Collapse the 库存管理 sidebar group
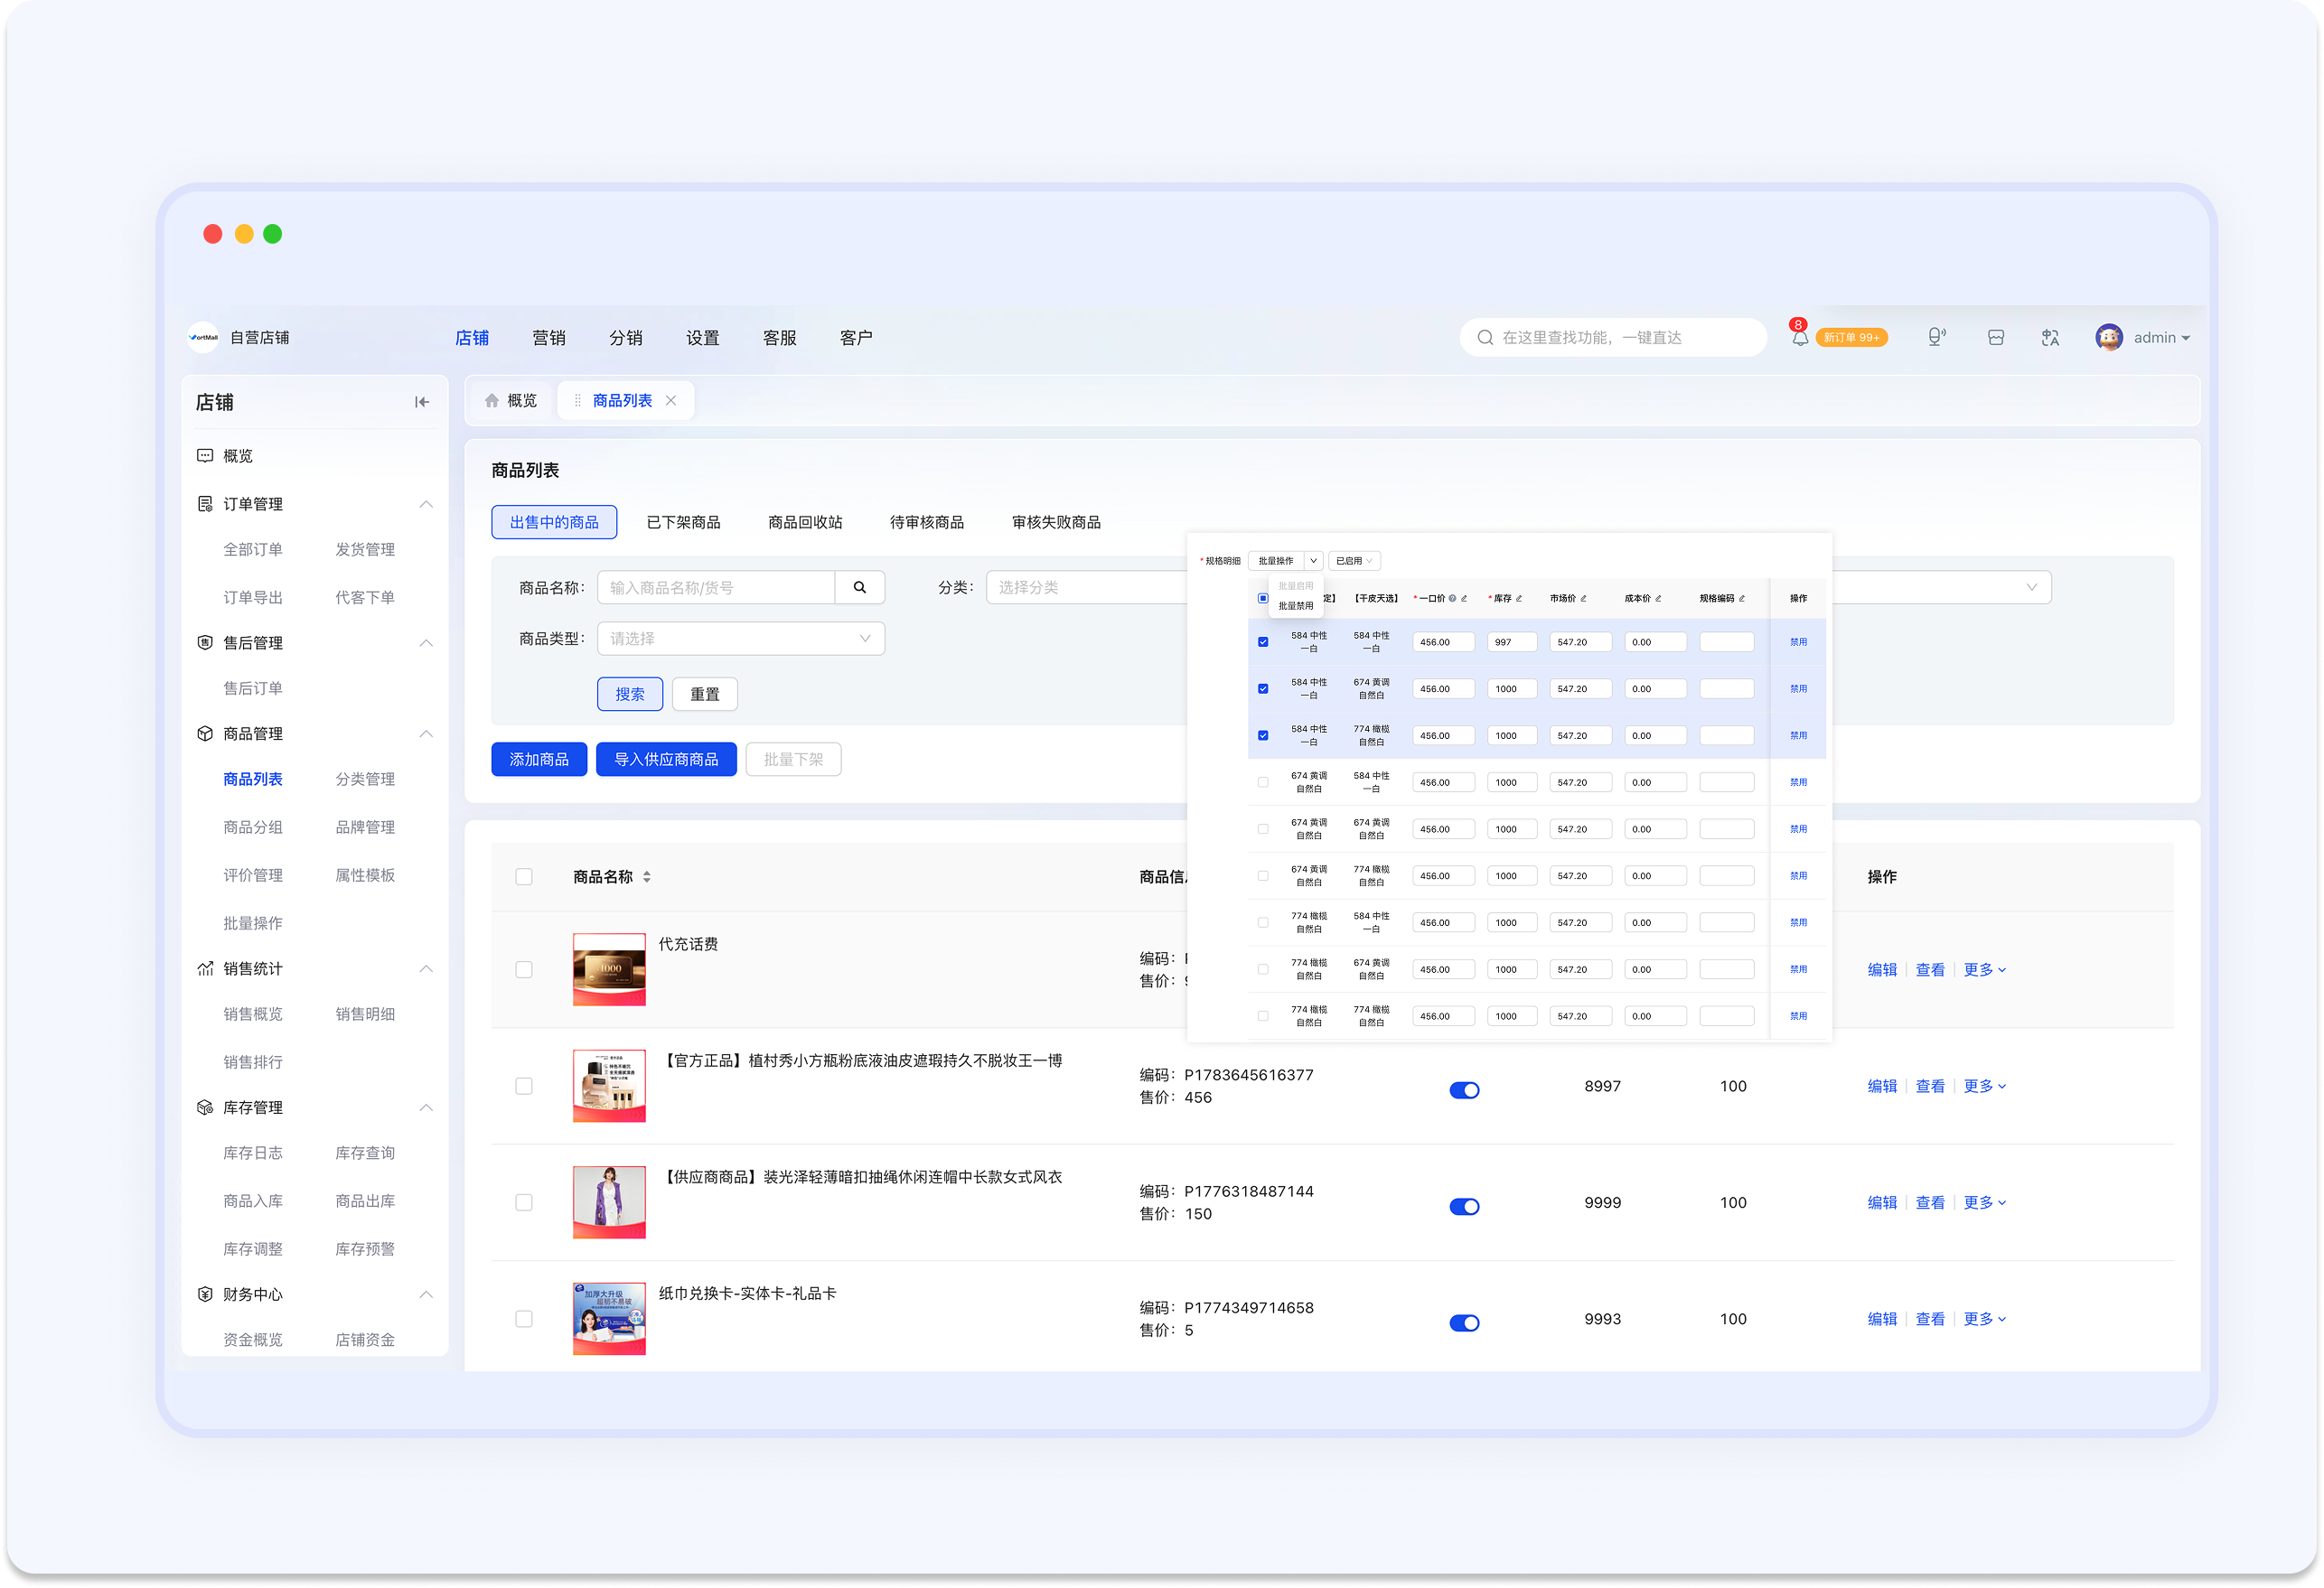This screenshot has height=1588, width=2324. (426, 1108)
